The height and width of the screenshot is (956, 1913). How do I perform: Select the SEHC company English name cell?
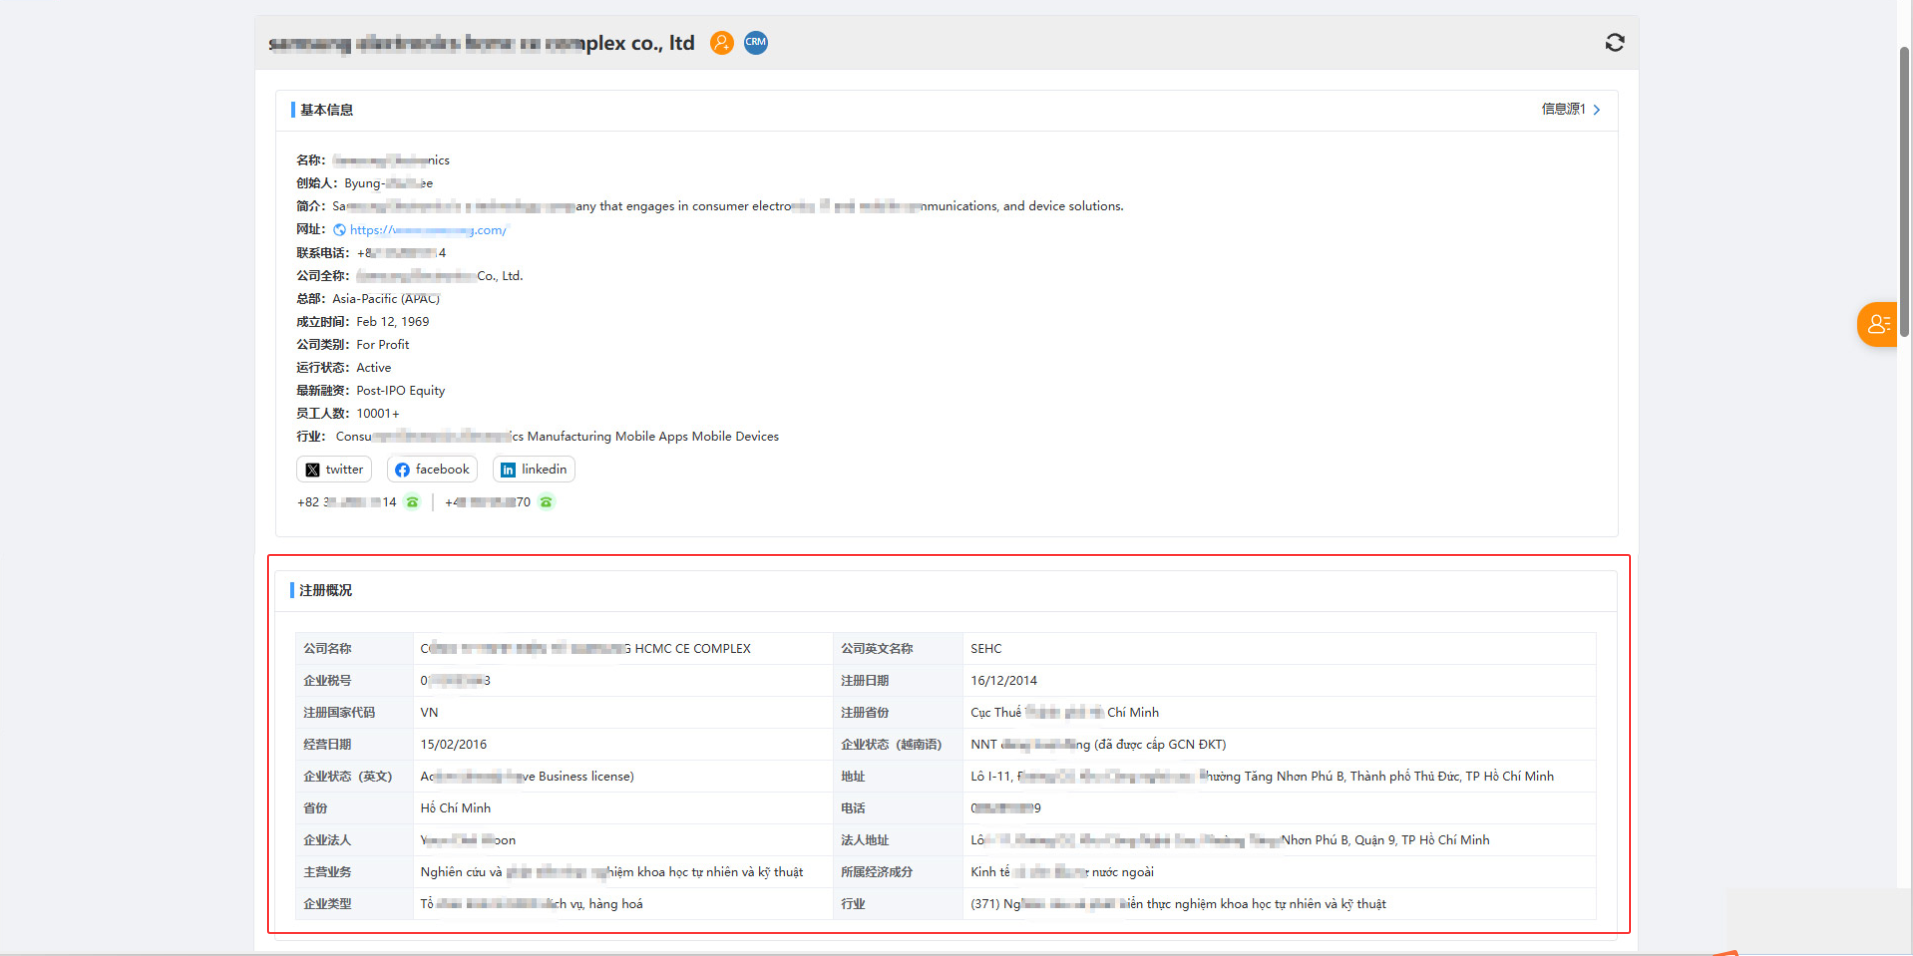(986, 649)
